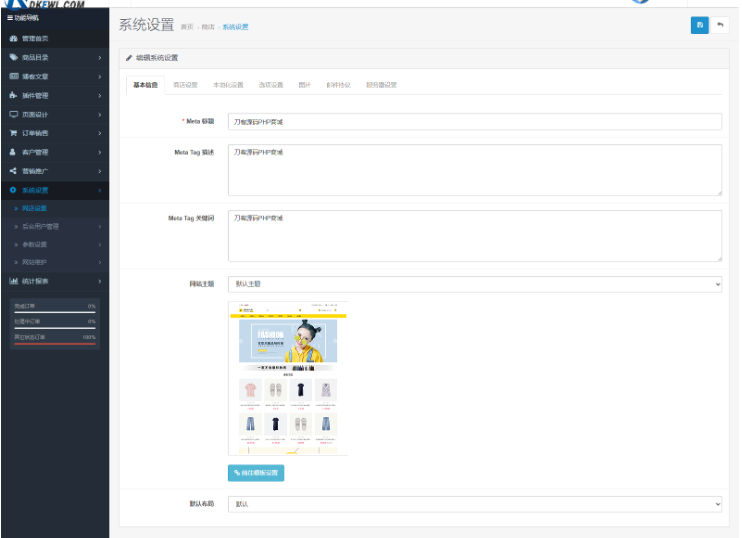This screenshot has width=742, height=538.
Task: Open the website theme dropdown
Action: pos(474,284)
